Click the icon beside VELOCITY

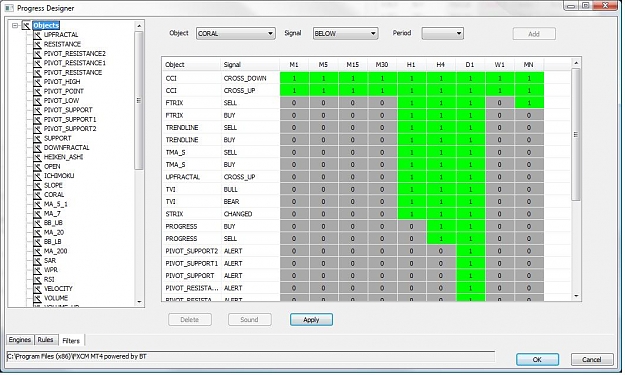(x=37, y=289)
